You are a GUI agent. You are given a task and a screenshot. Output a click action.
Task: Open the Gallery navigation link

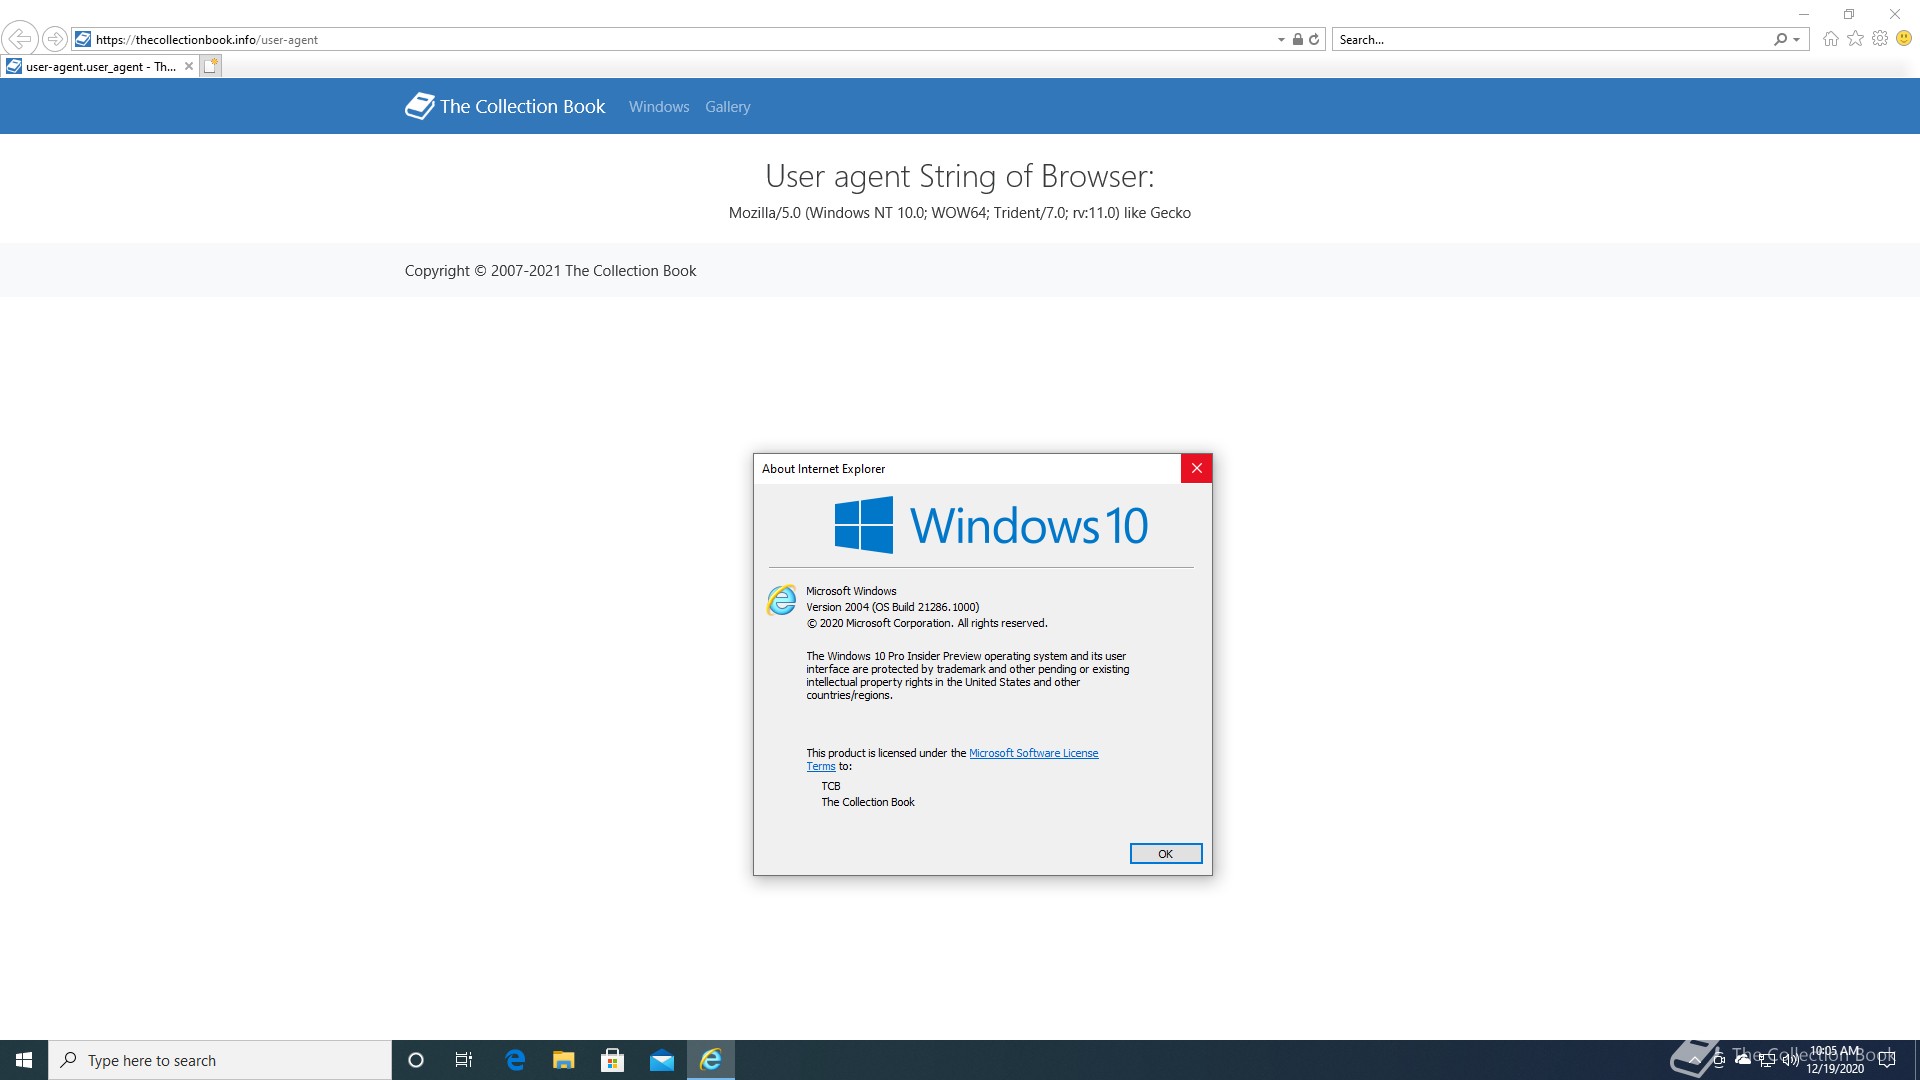click(x=727, y=107)
